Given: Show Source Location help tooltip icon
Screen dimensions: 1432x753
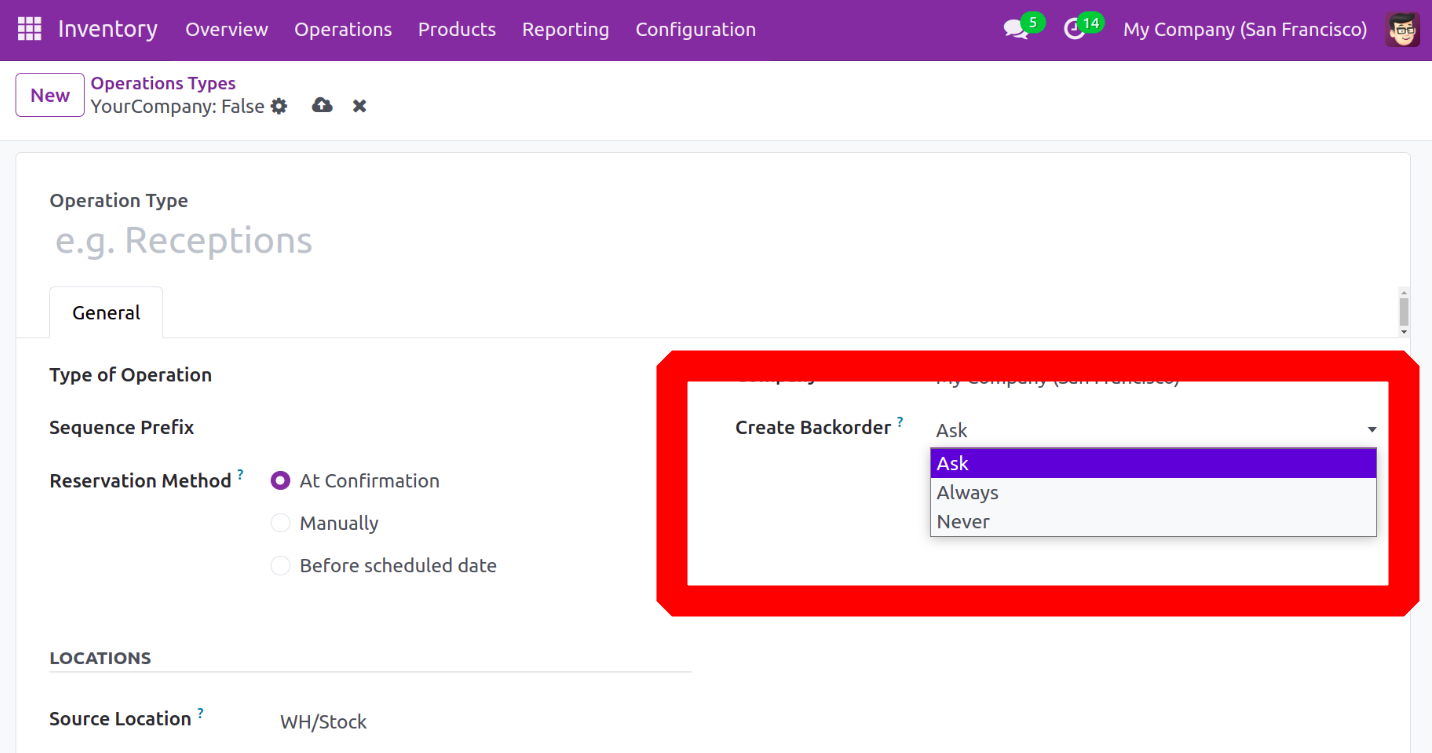Looking at the screenshot, I should 200,713.
